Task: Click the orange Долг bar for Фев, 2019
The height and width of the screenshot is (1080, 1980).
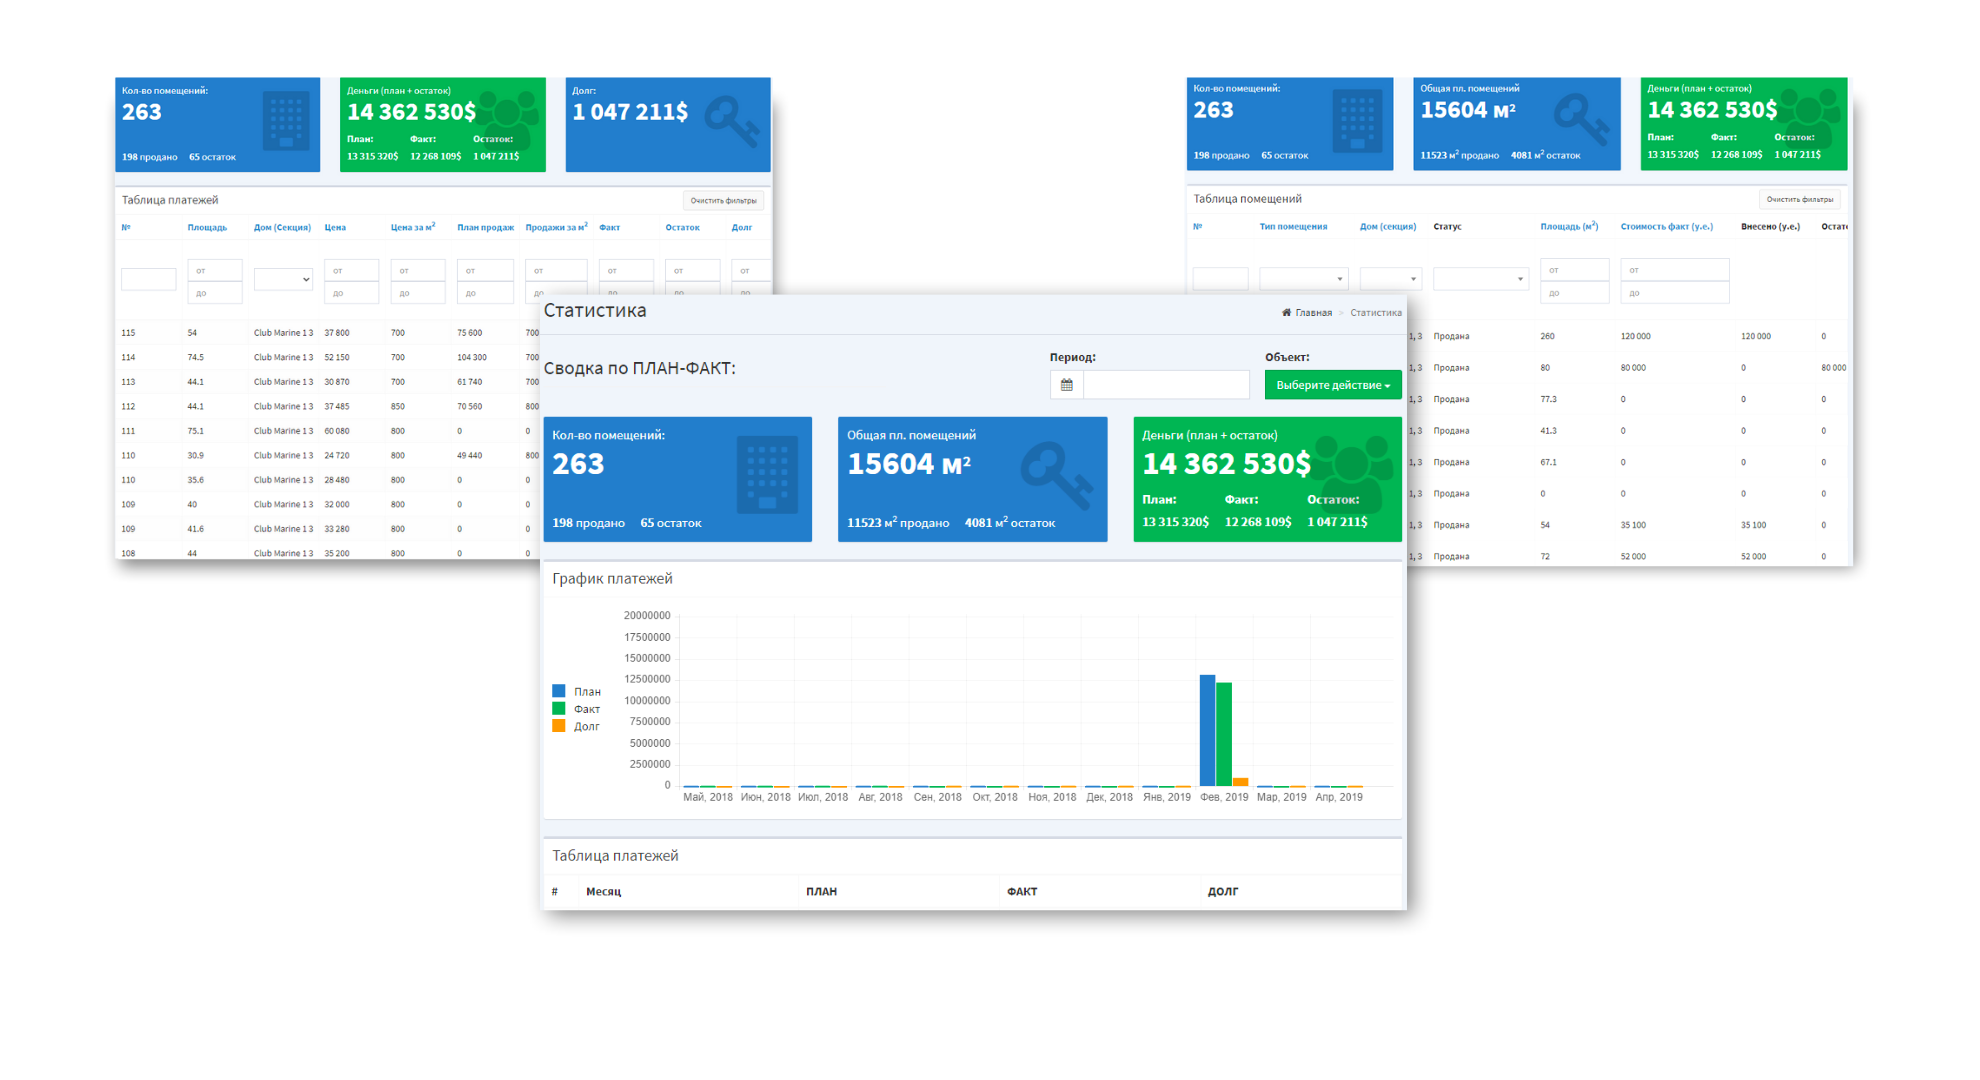Action: point(1240,782)
